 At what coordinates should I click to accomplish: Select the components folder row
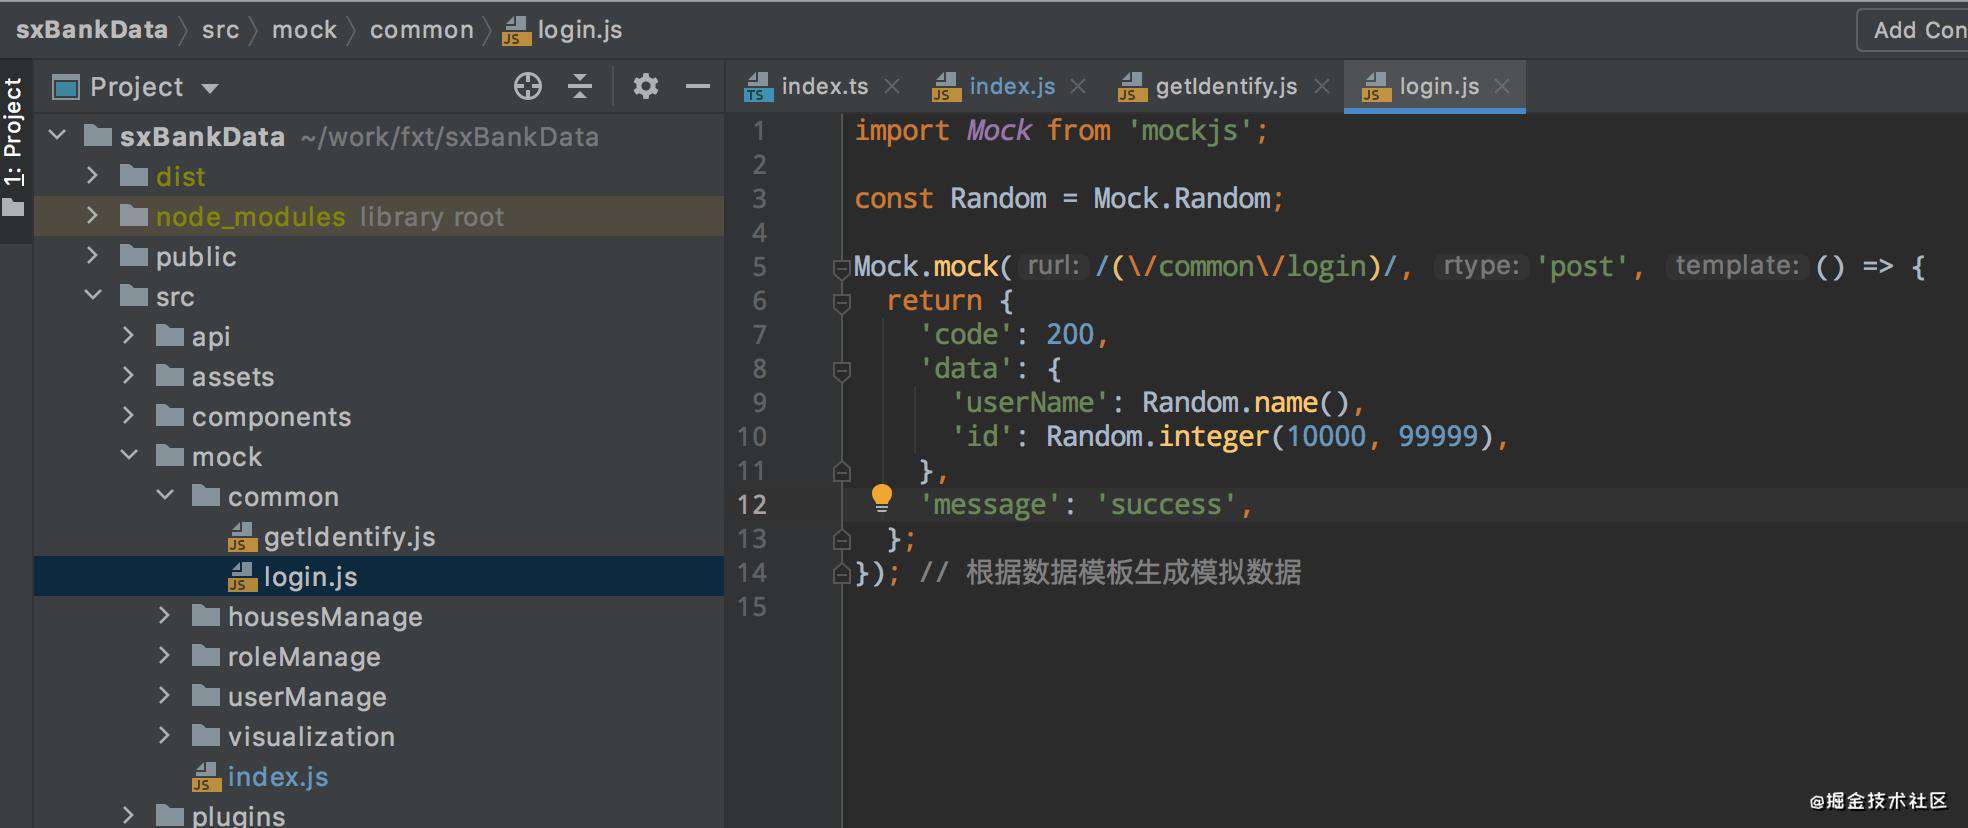point(379,417)
